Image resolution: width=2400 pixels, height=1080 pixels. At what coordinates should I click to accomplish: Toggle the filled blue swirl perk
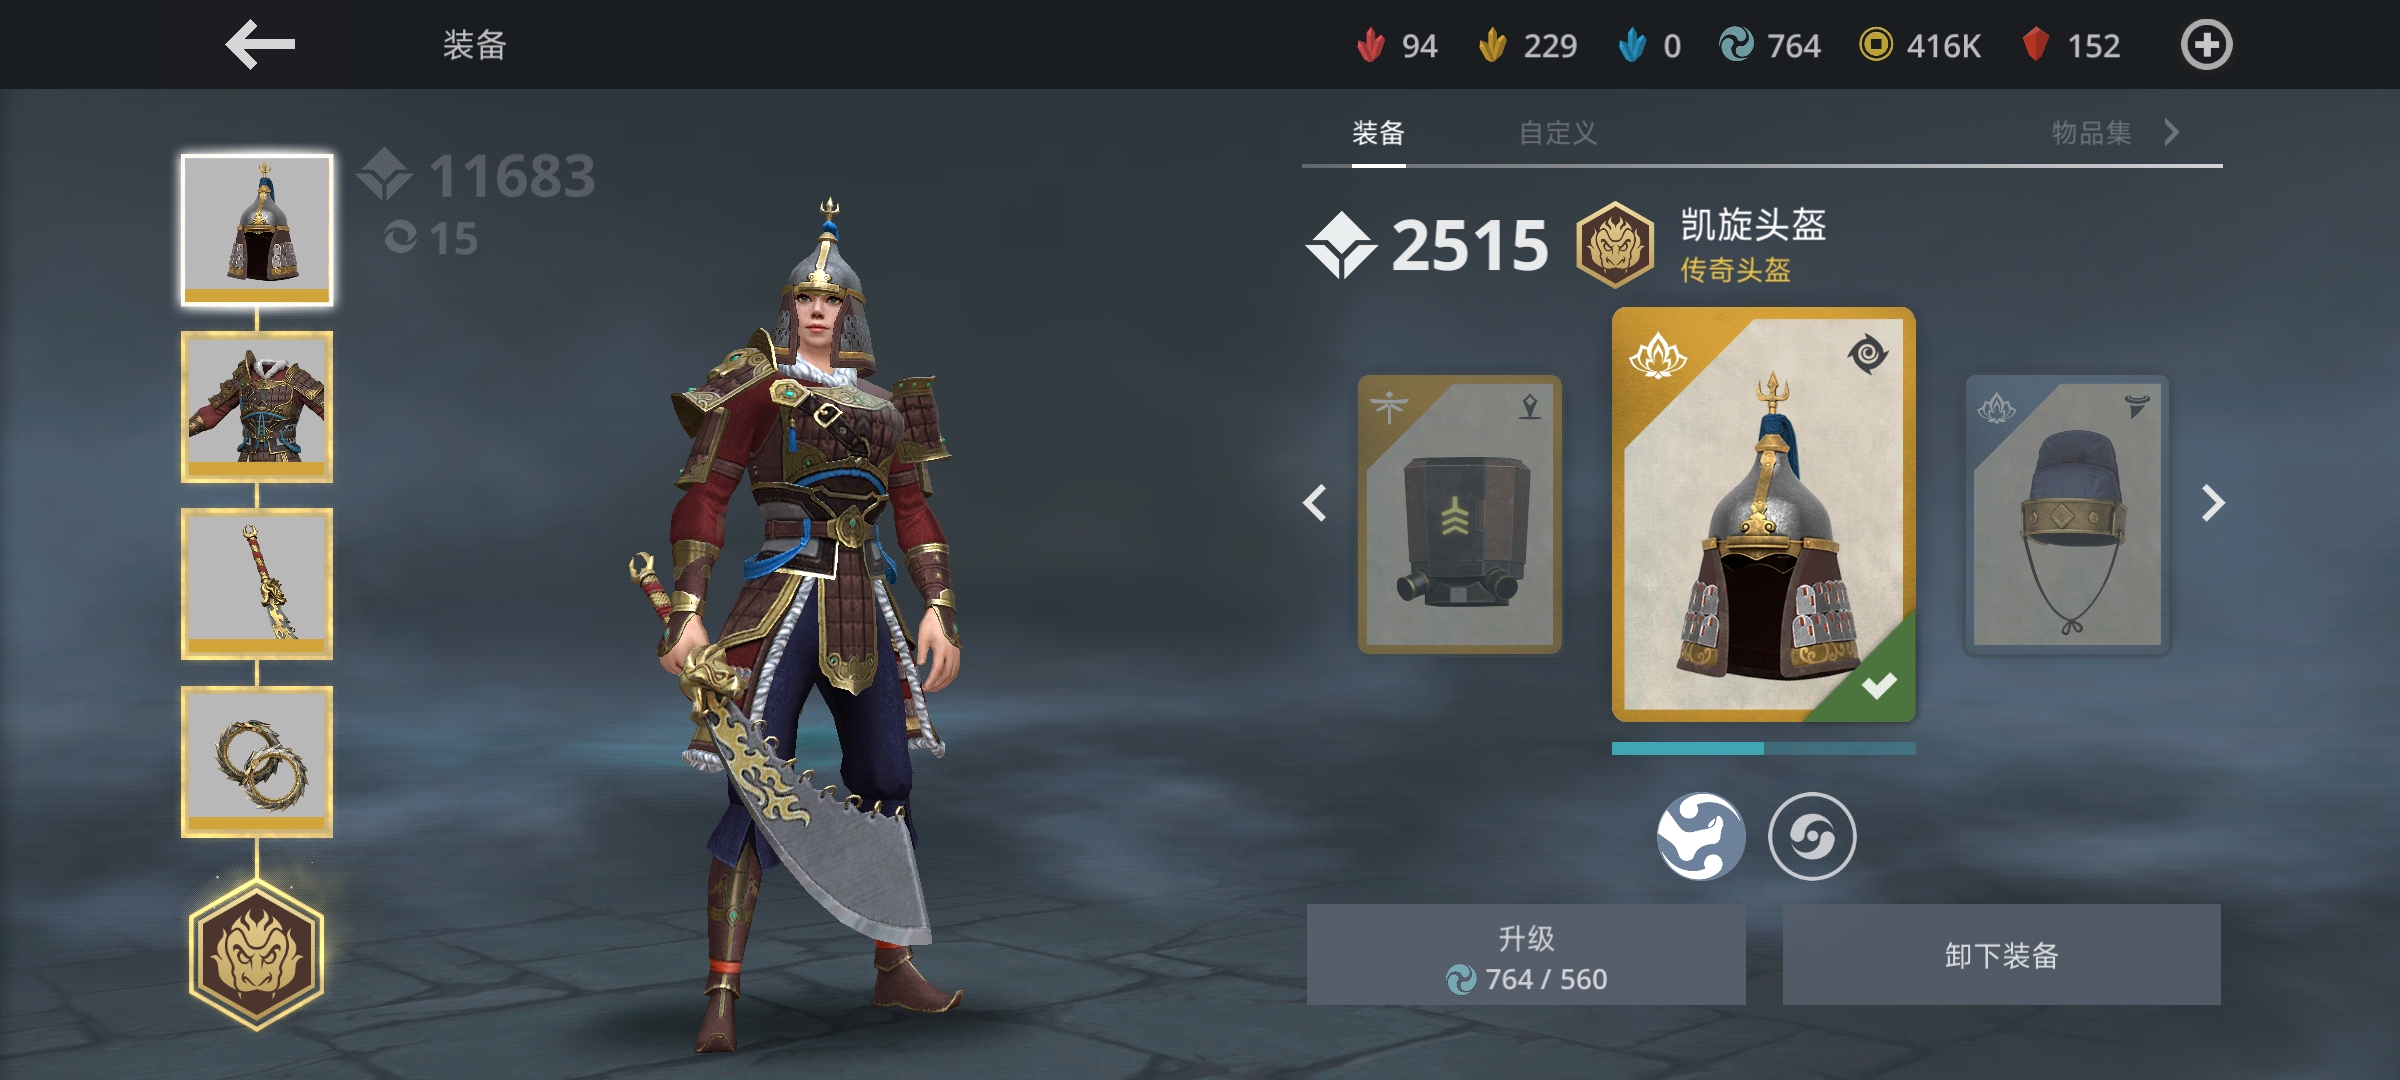pyautogui.click(x=1701, y=837)
